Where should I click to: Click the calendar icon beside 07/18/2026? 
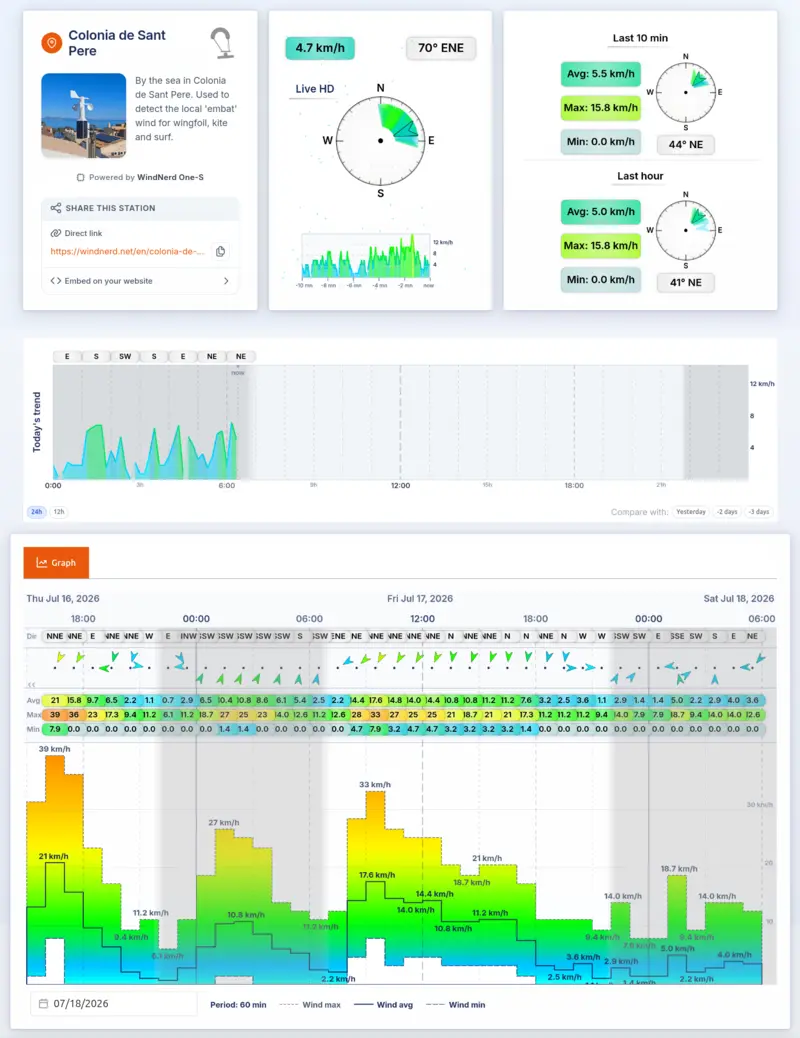43,1004
